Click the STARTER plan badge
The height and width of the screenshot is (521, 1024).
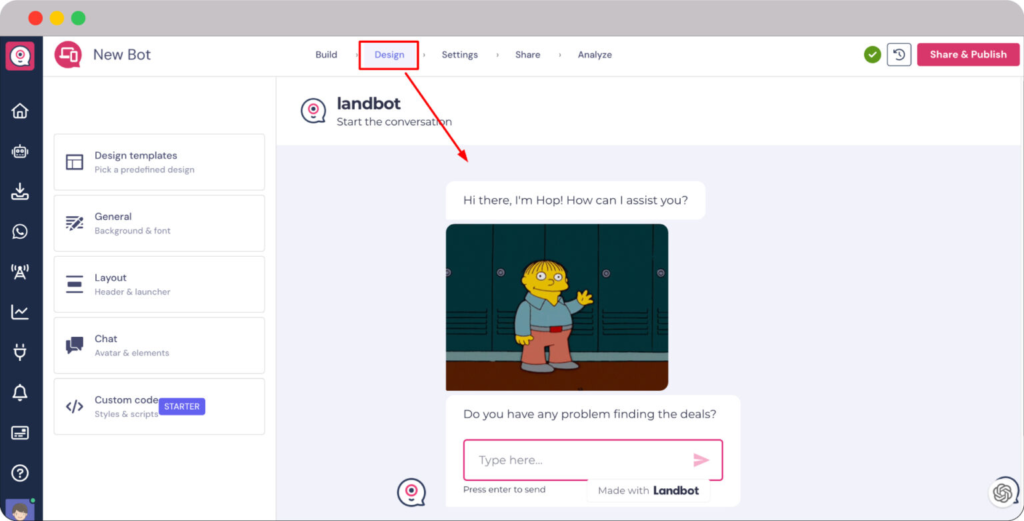182,406
